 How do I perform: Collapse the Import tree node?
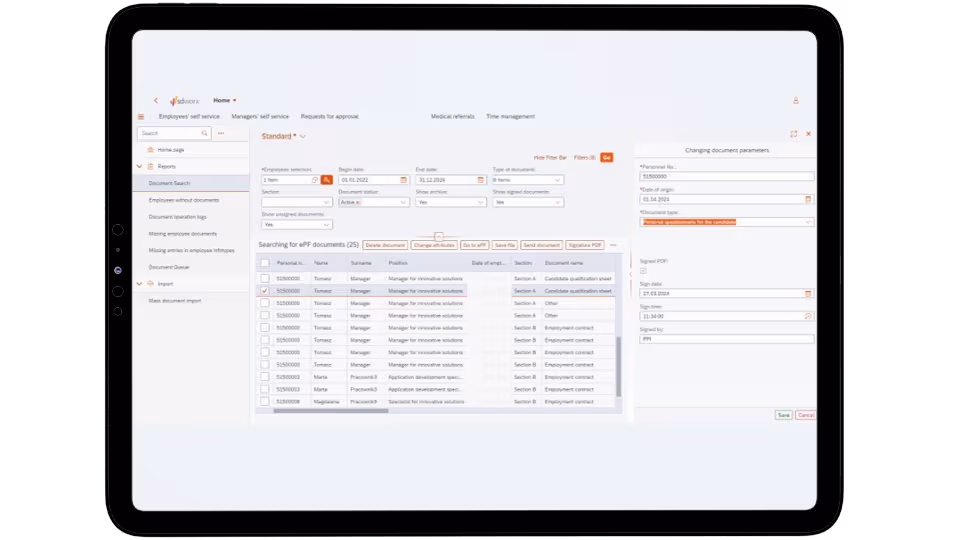[x=140, y=284]
